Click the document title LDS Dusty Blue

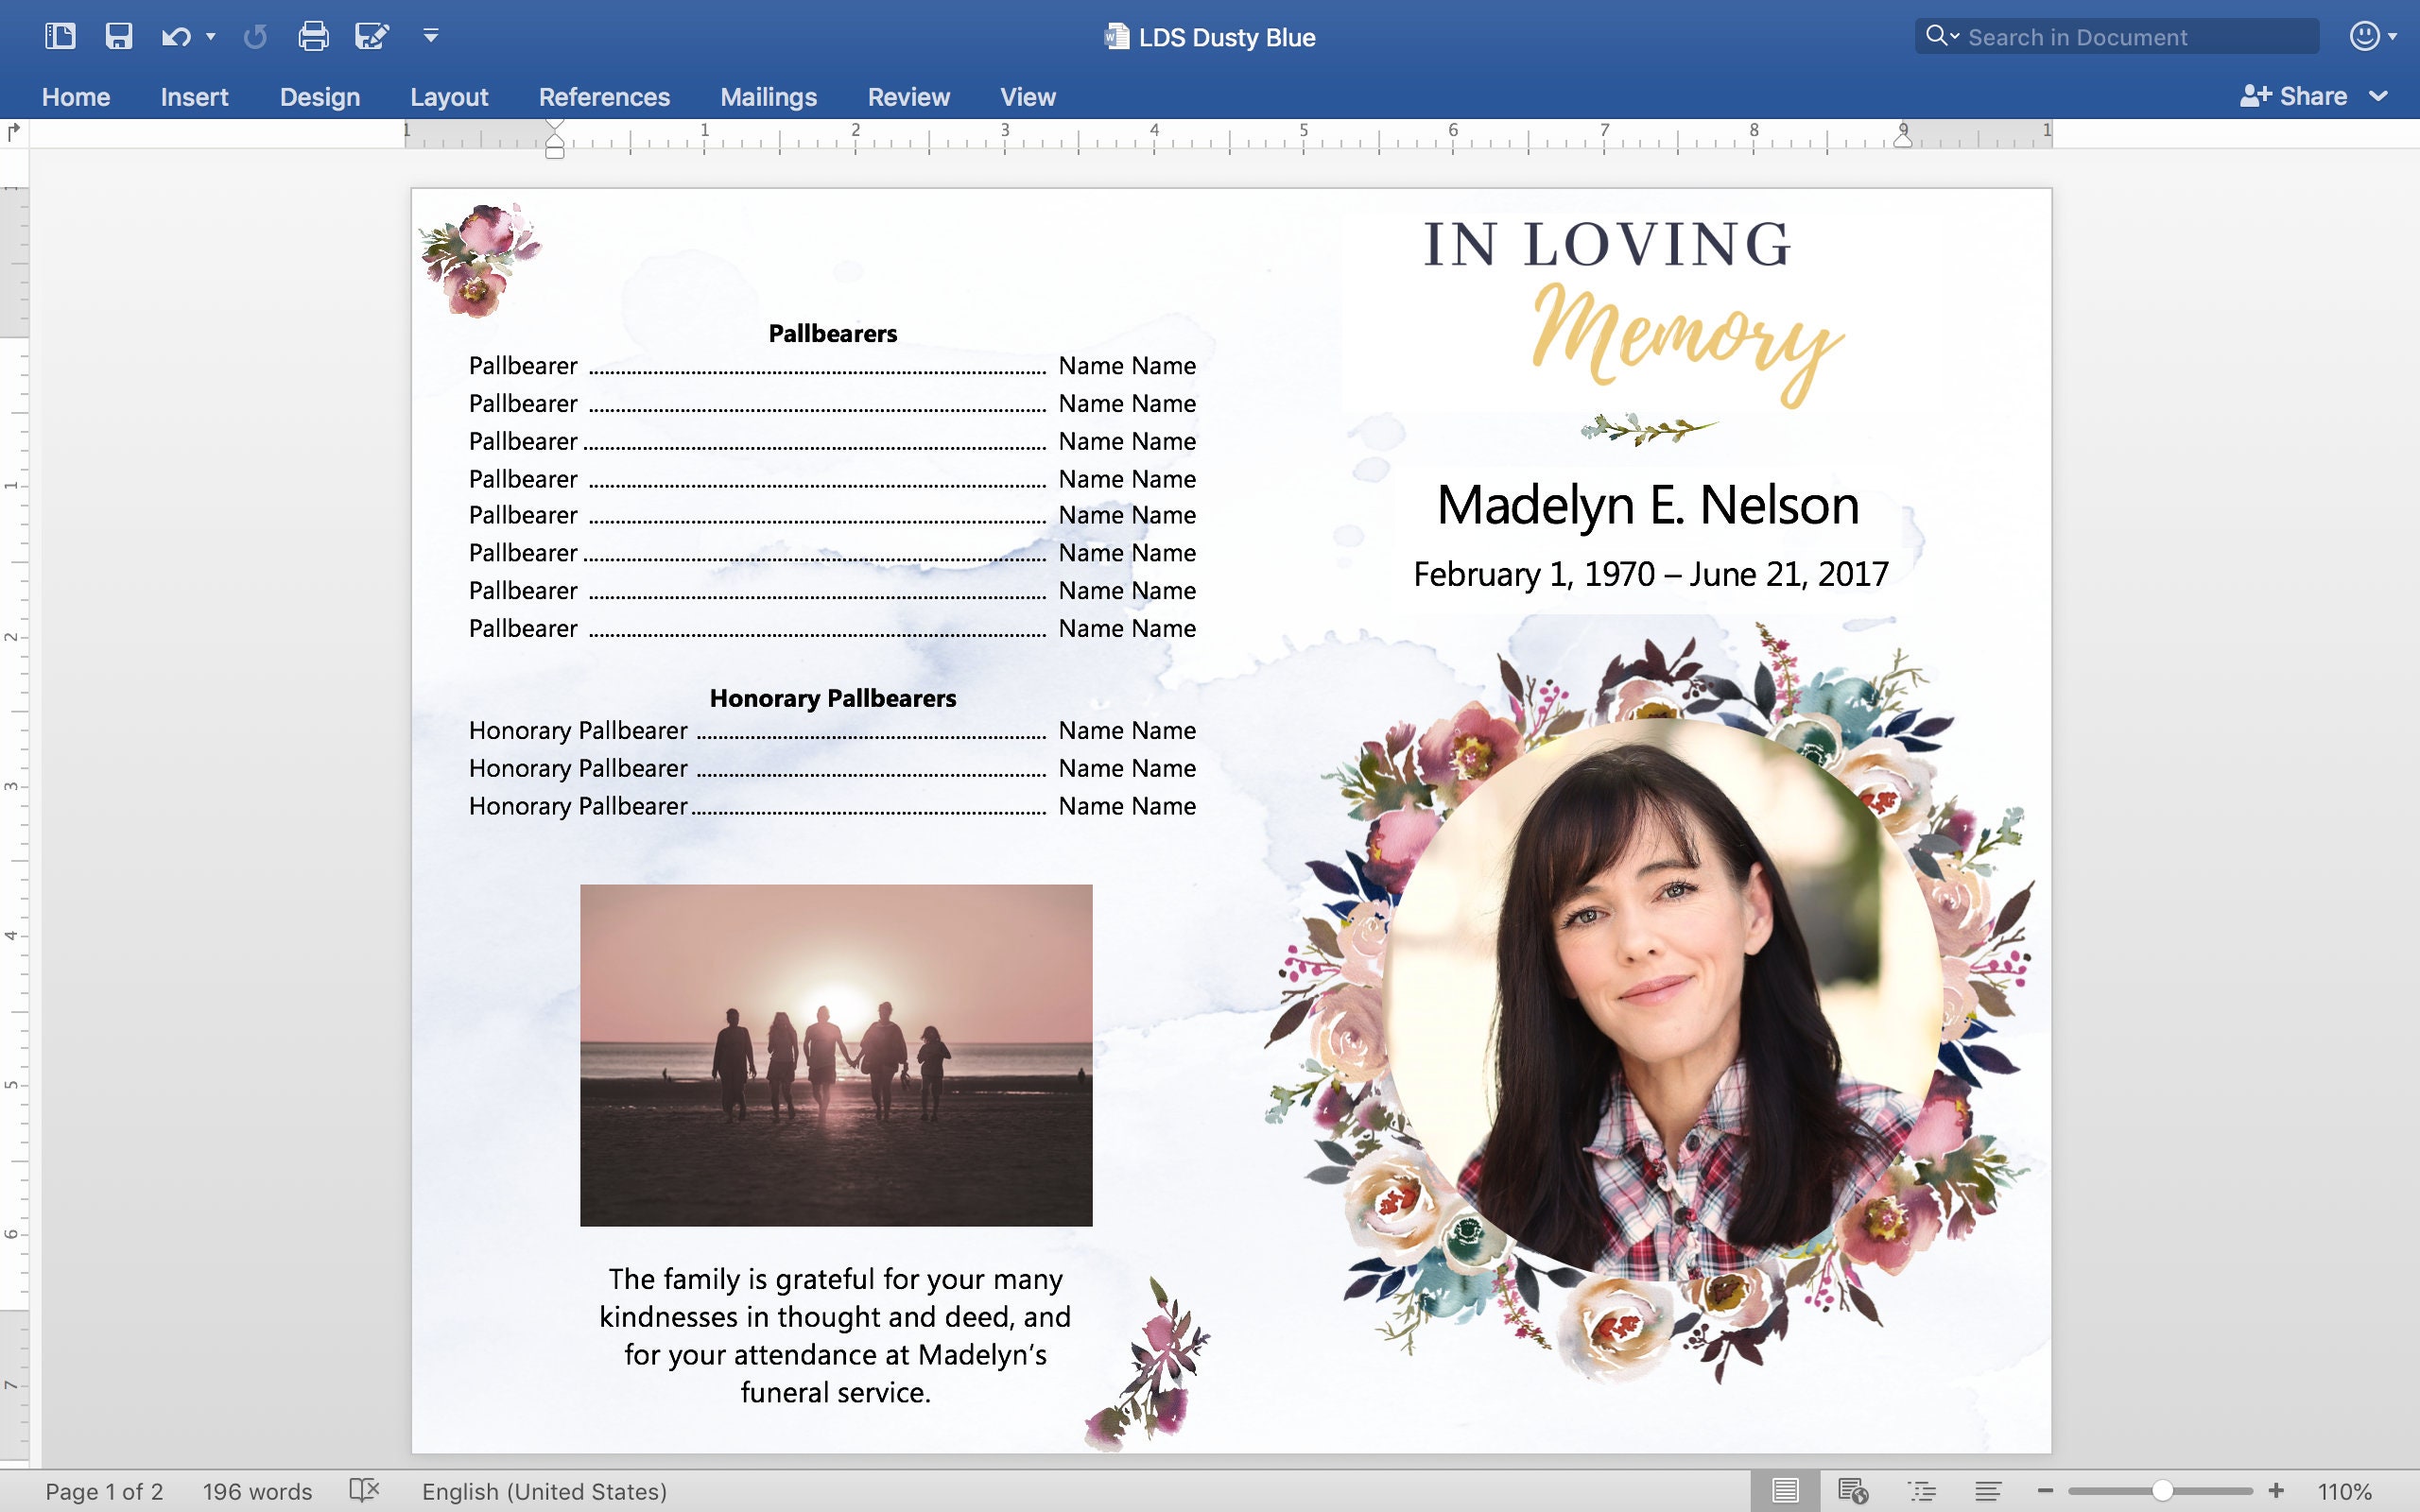(1227, 37)
